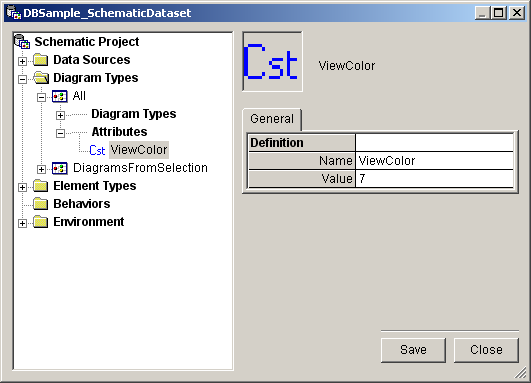This screenshot has height=383, width=531.
Task: Click the DBSample_SchematicDataset title bar text
Action: point(107,13)
